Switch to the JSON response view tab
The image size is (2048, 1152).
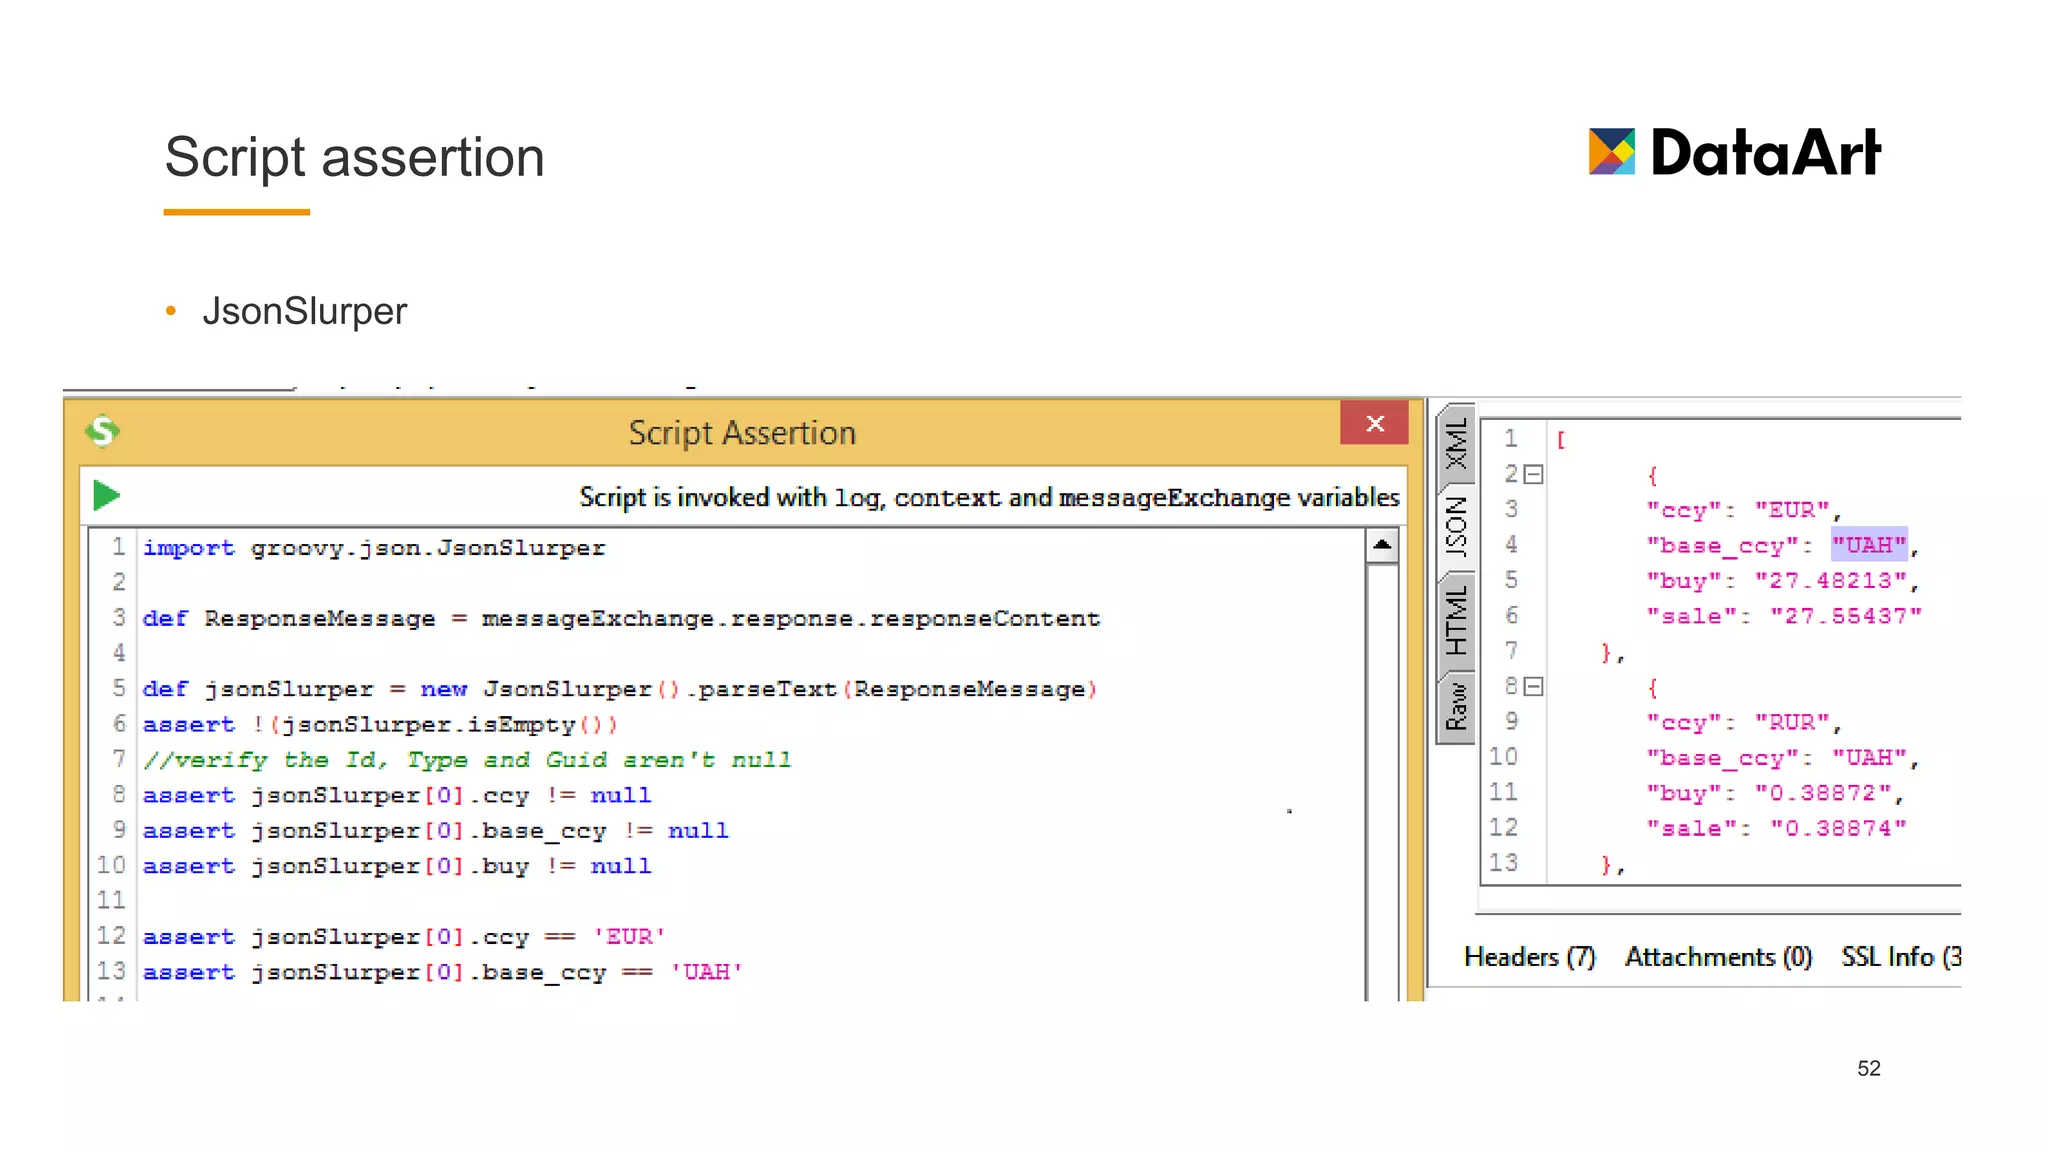point(1457,526)
